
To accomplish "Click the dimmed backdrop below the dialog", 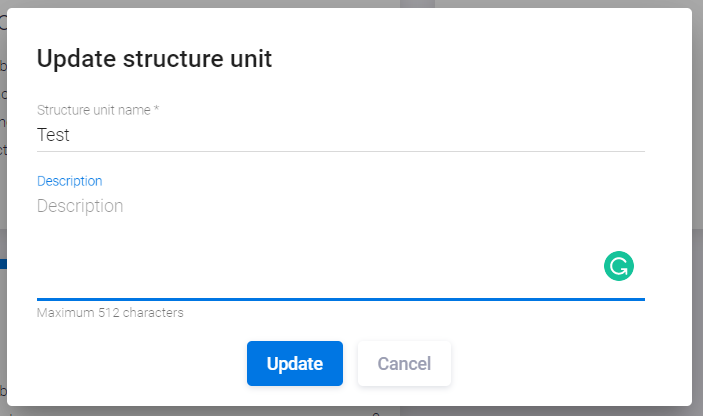I will 350,411.
